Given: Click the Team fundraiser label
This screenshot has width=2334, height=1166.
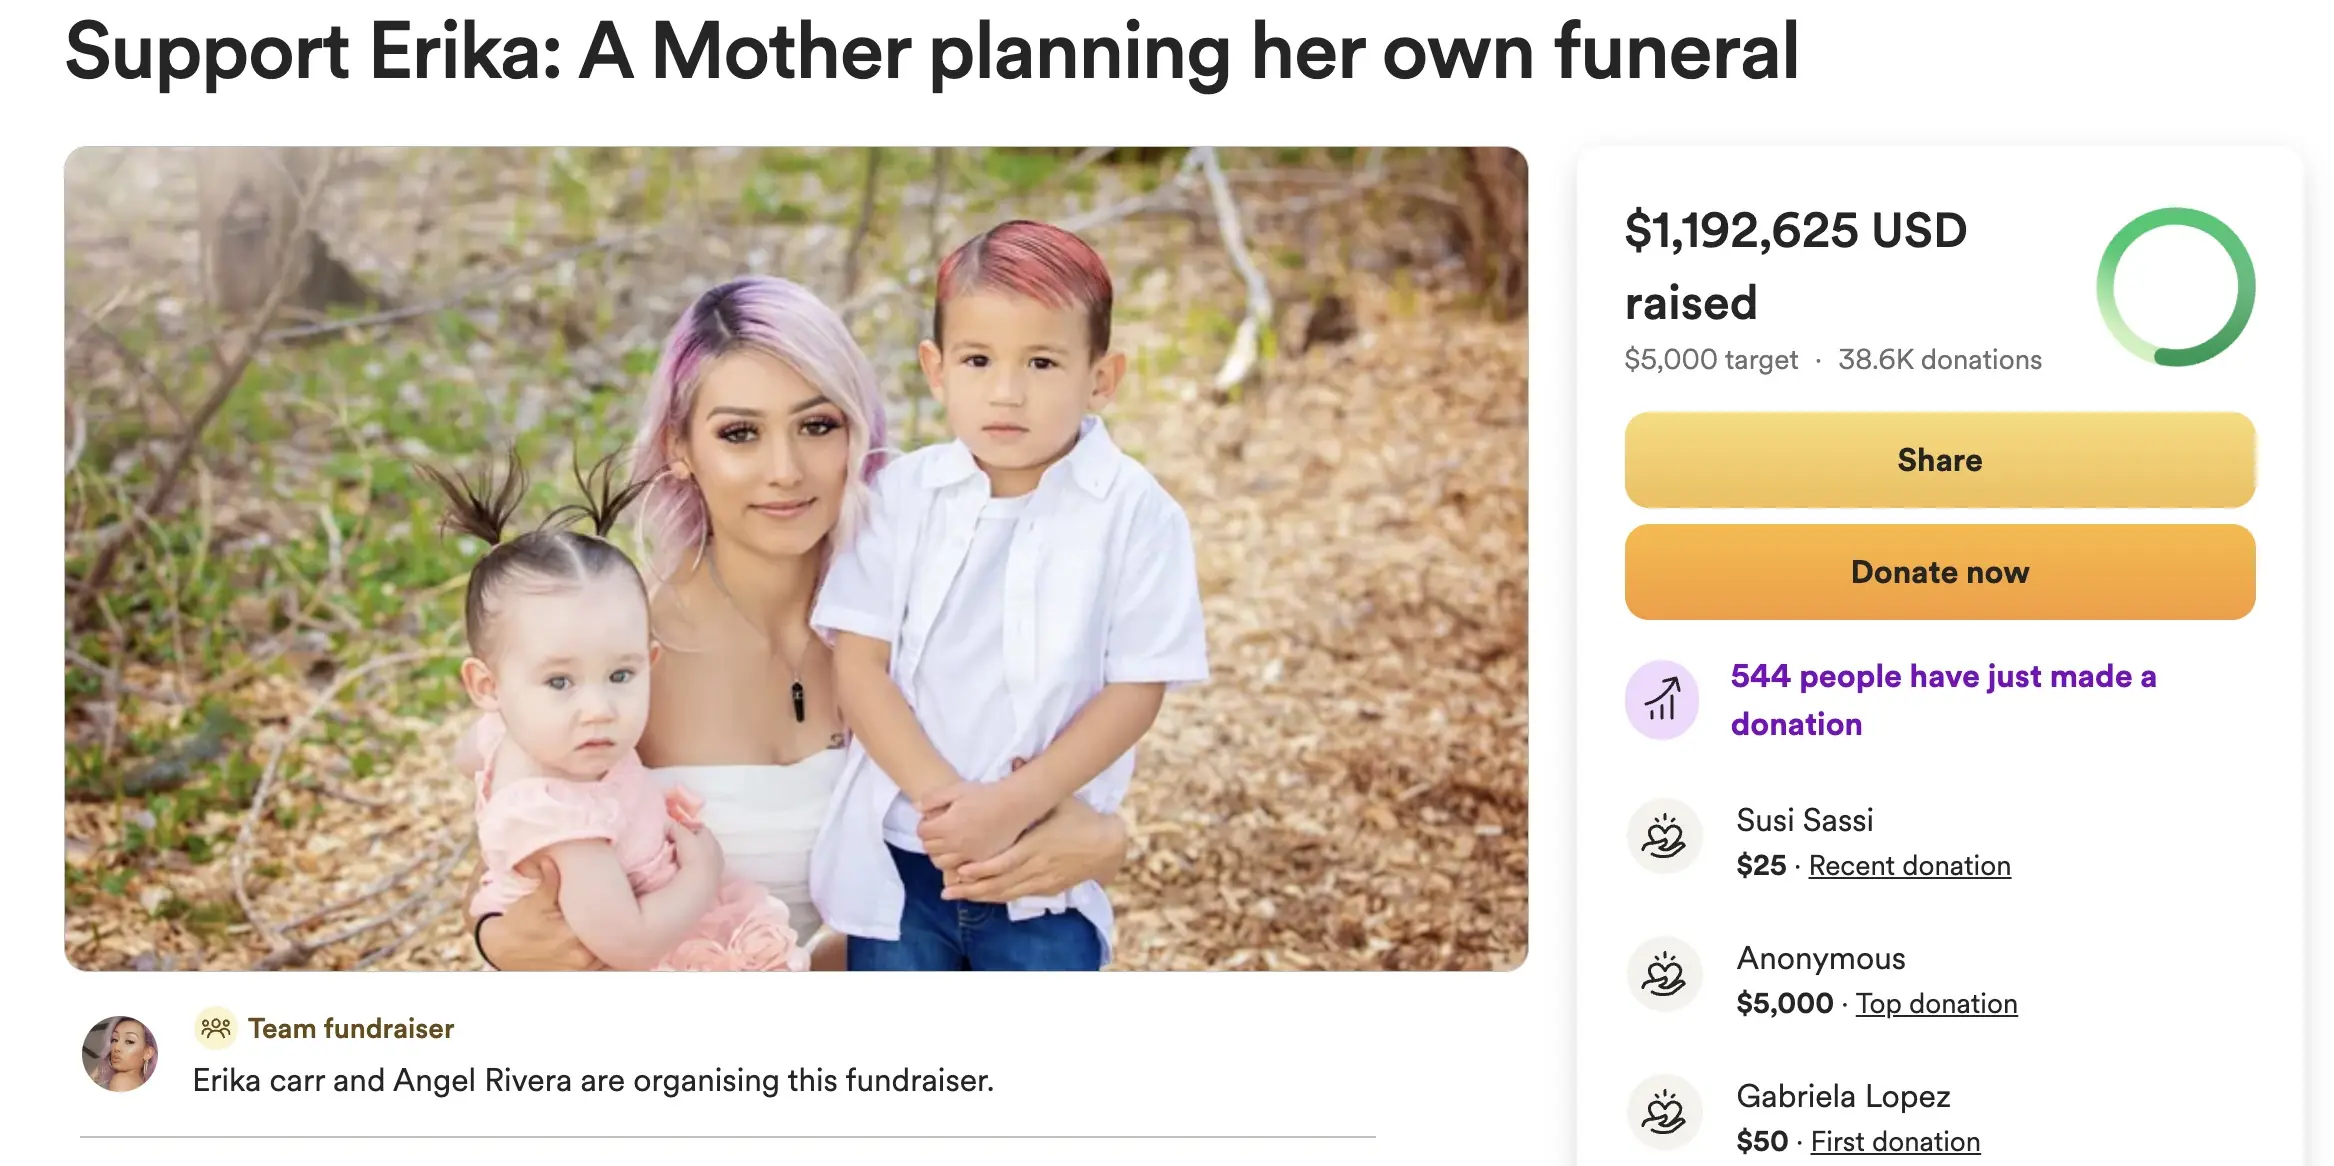Looking at the screenshot, I should [351, 1029].
